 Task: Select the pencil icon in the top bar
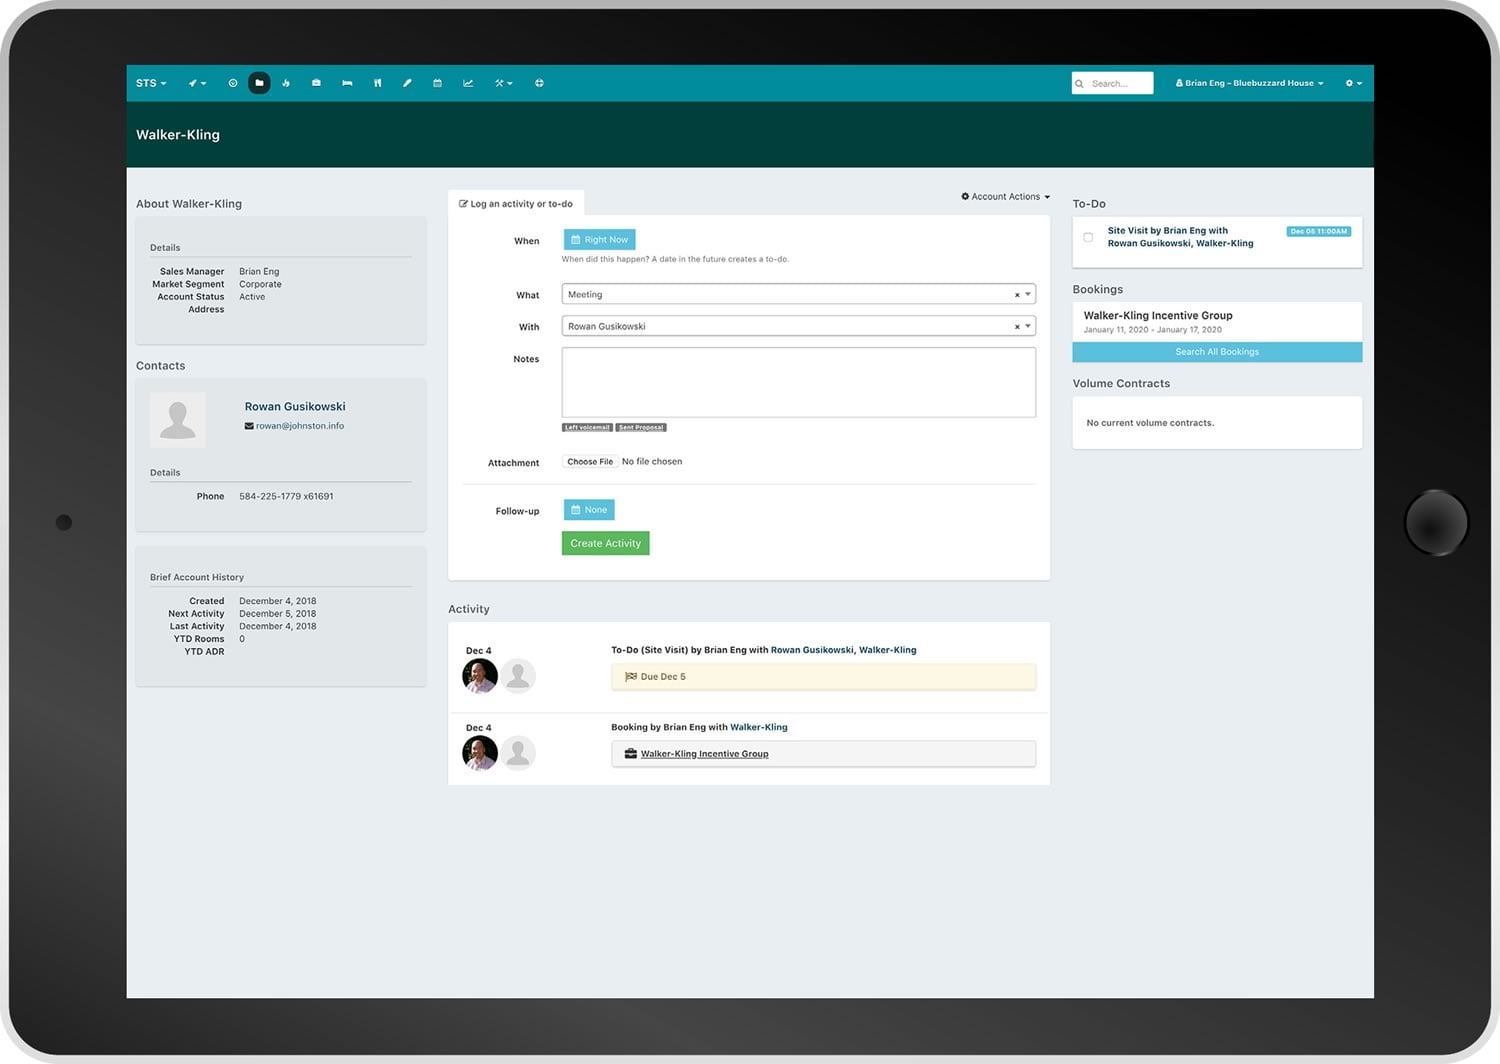pos(408,83)
